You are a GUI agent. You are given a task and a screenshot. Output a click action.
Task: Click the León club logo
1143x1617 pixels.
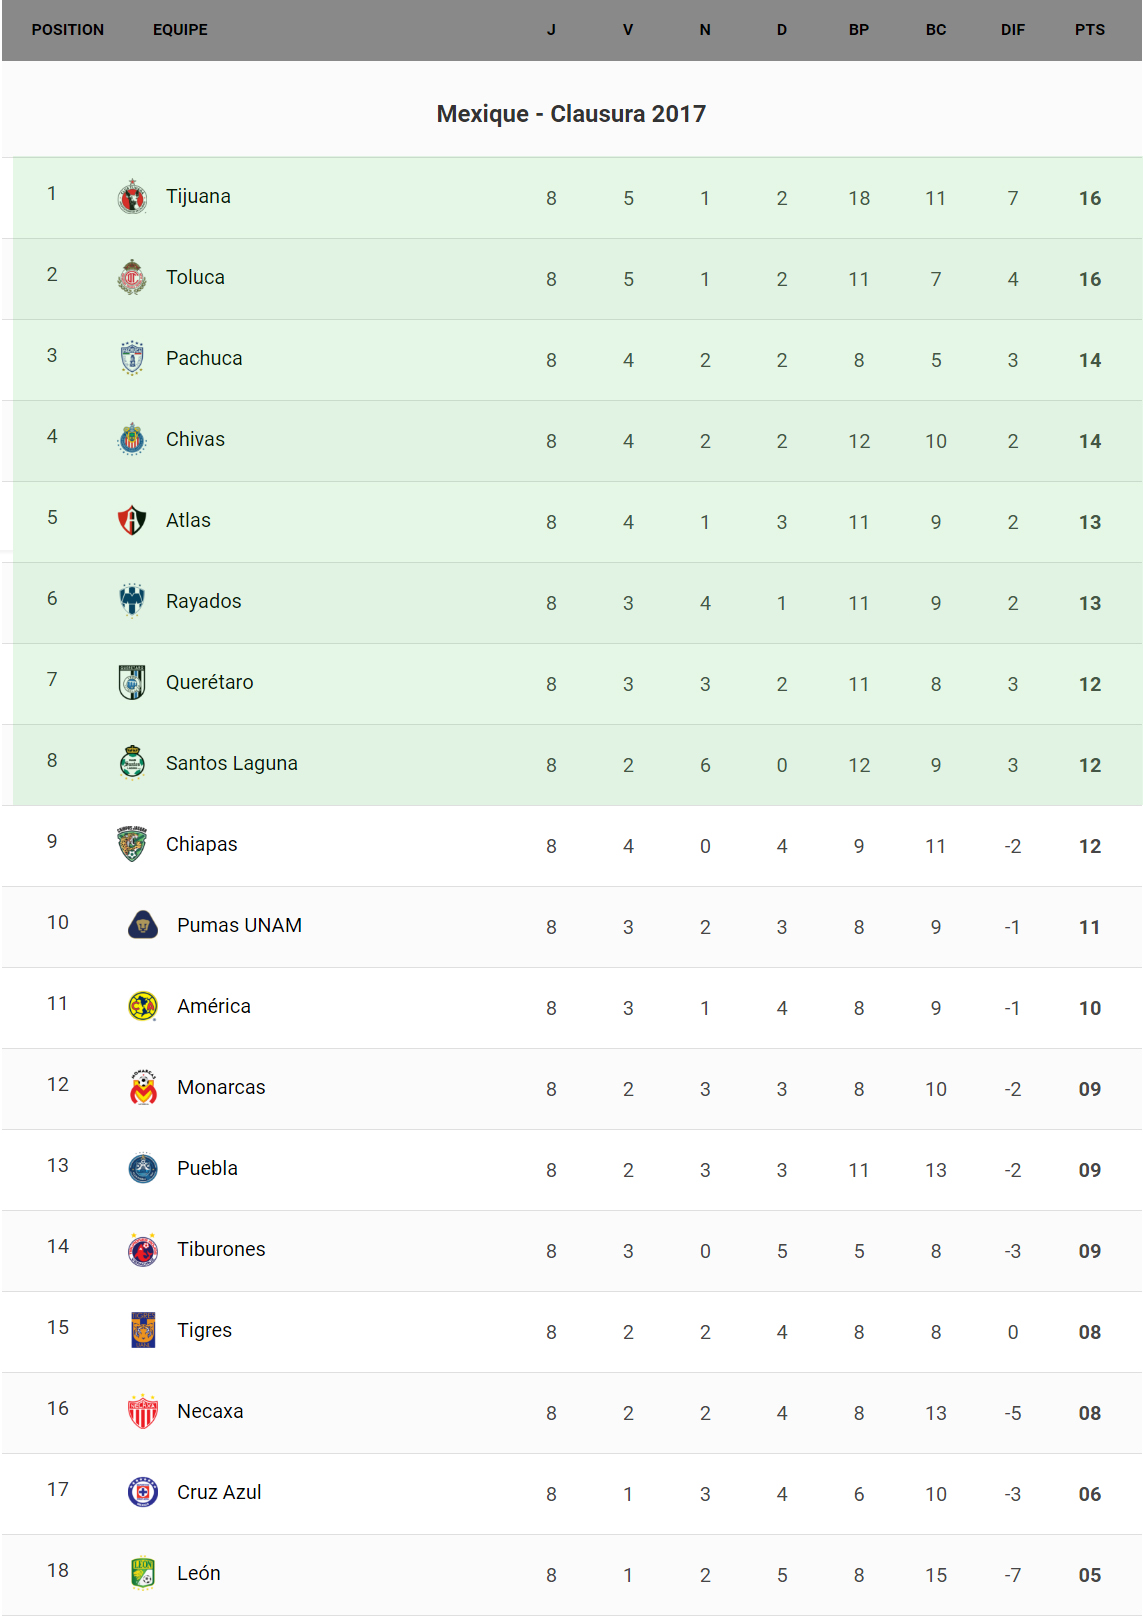click(143, 1573)
